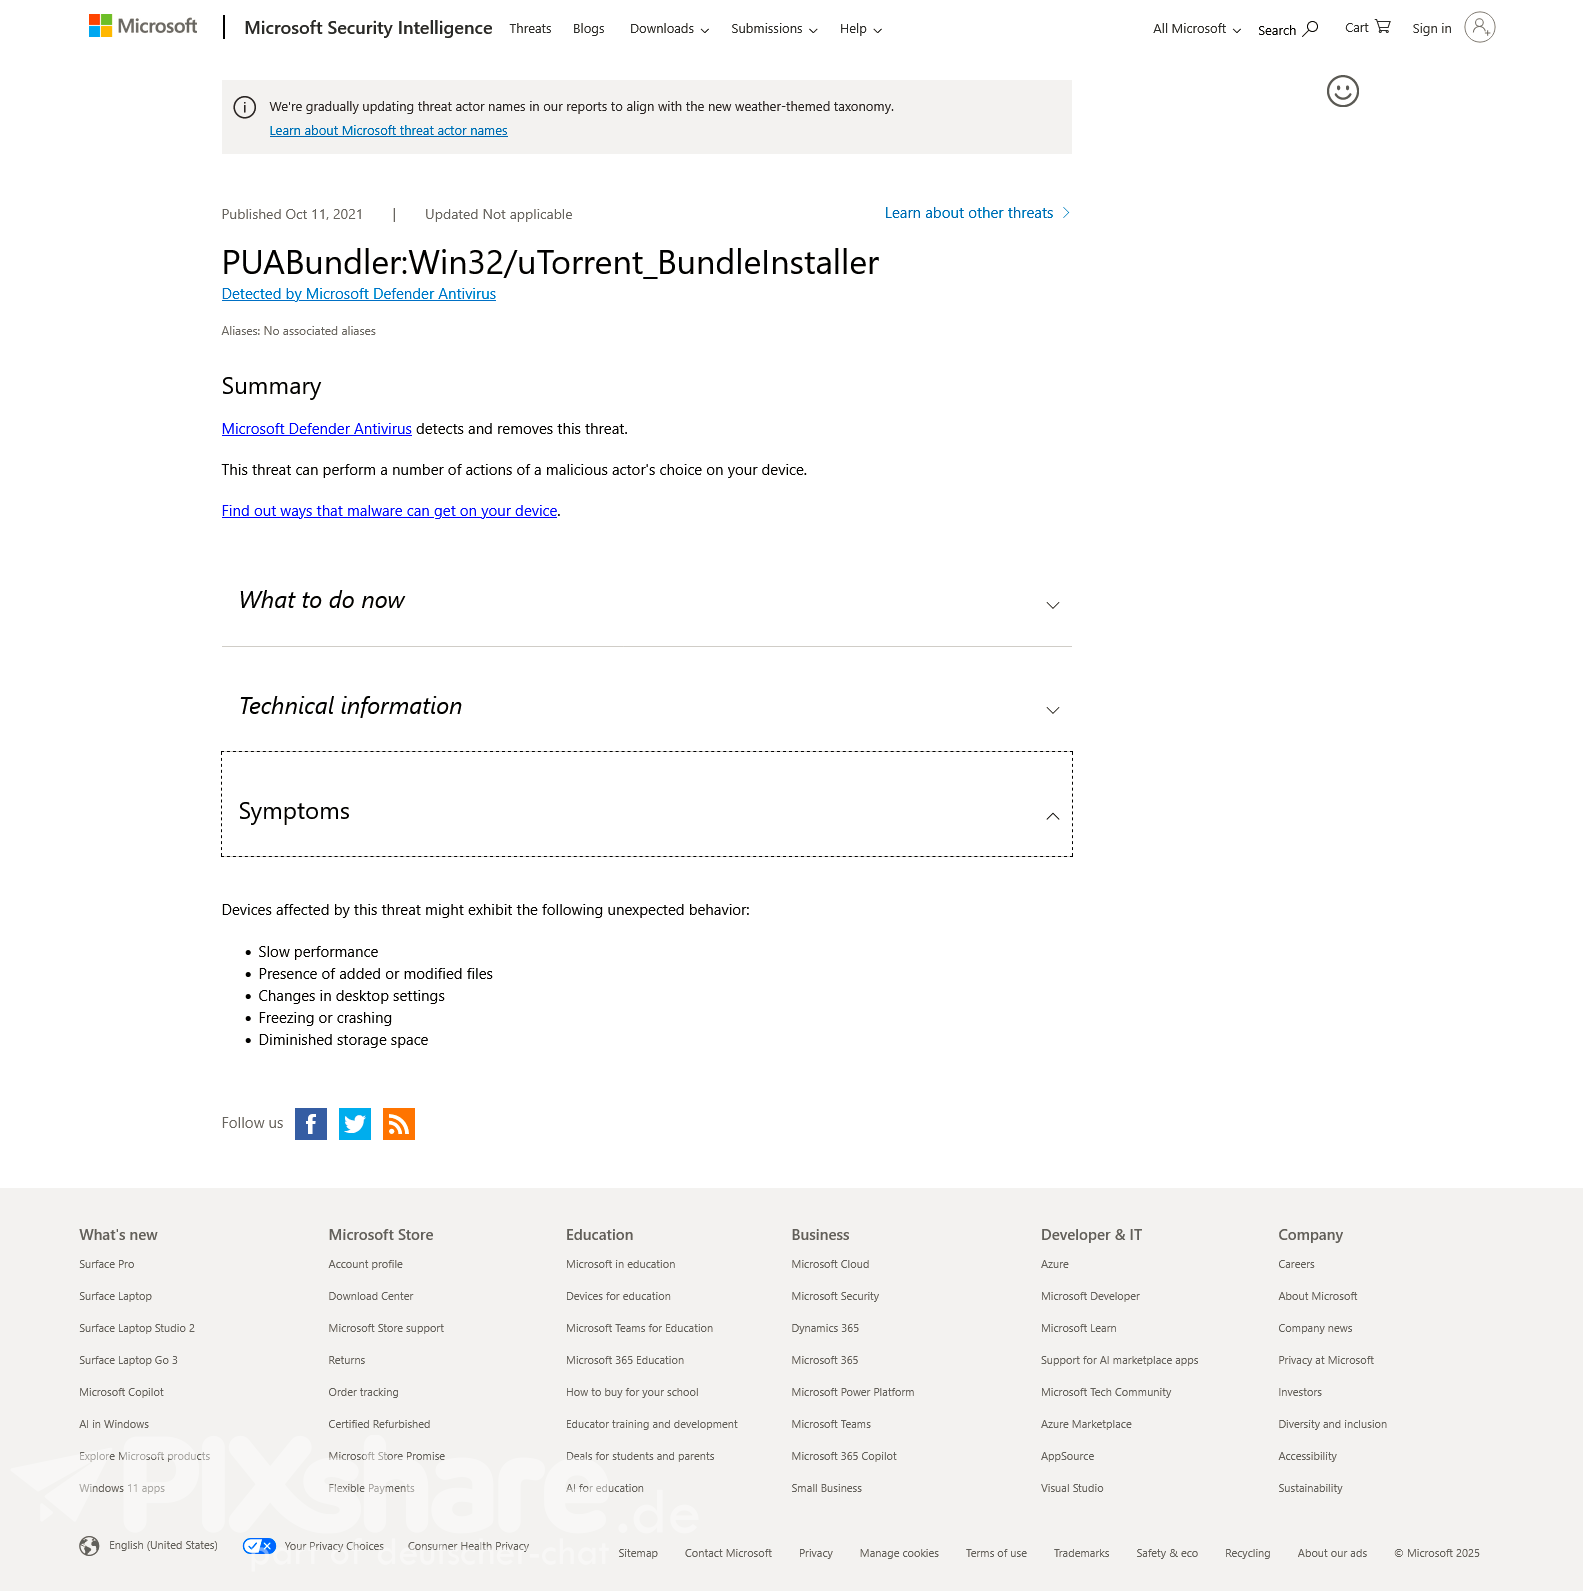Open Recycling footer link
Screen dimensions: 1583x1591
1248,1553
